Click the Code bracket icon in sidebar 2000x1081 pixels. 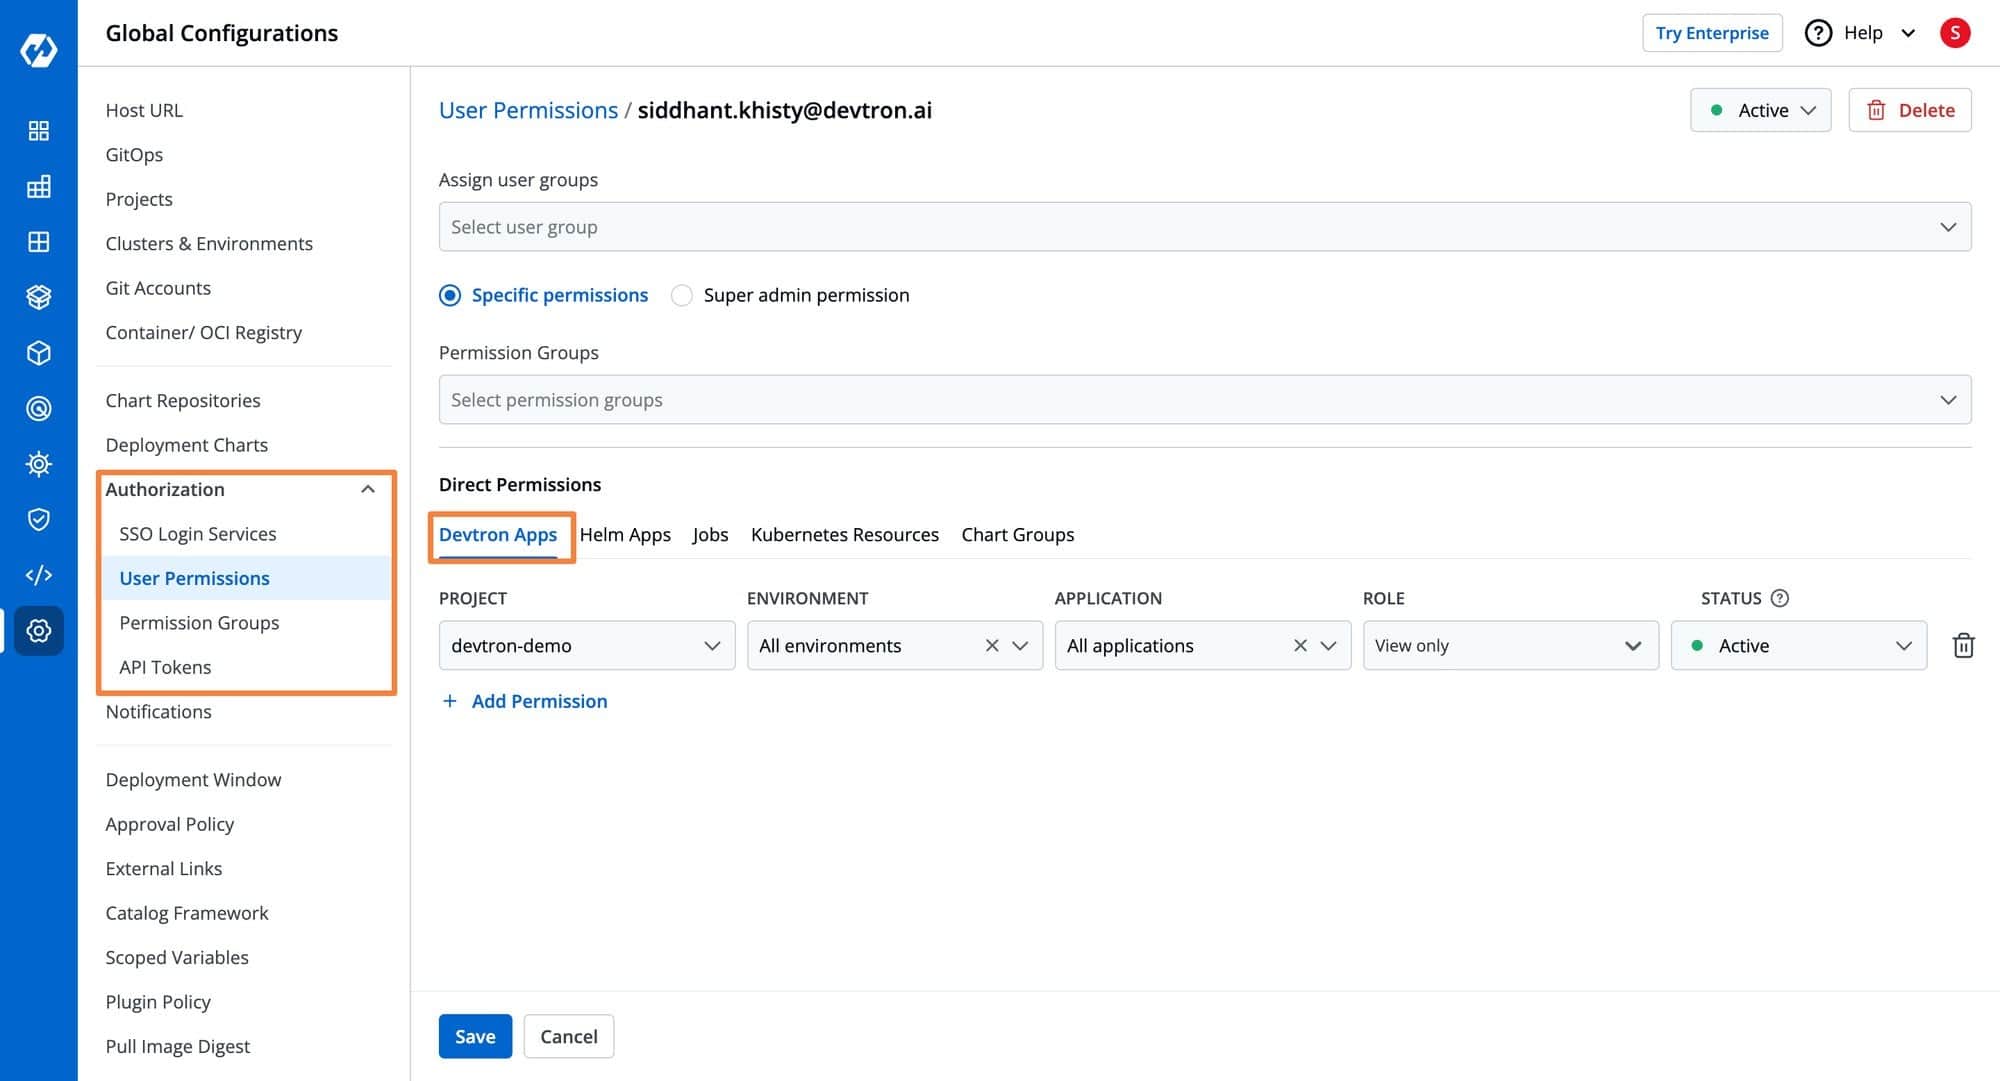(x=36, y=575)
